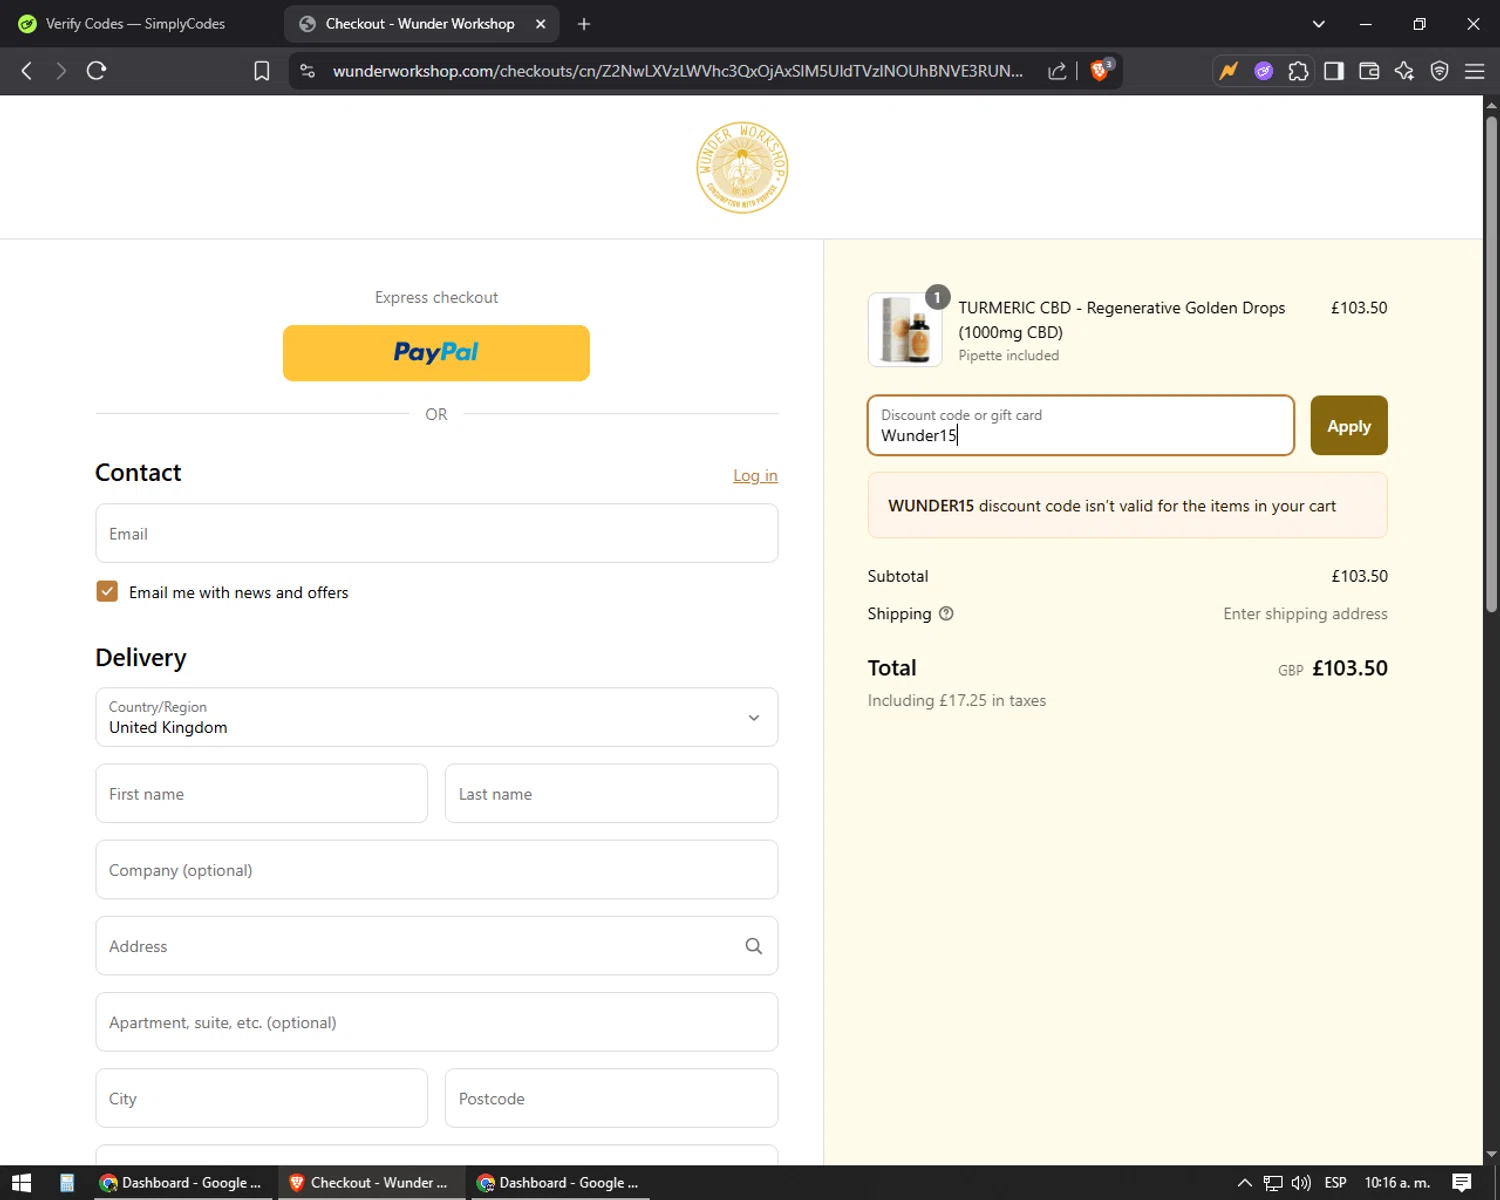Close the Checkout - Wunder Workshop tab
This screenshot has width=1500, height=1200.
click(541, 24)
